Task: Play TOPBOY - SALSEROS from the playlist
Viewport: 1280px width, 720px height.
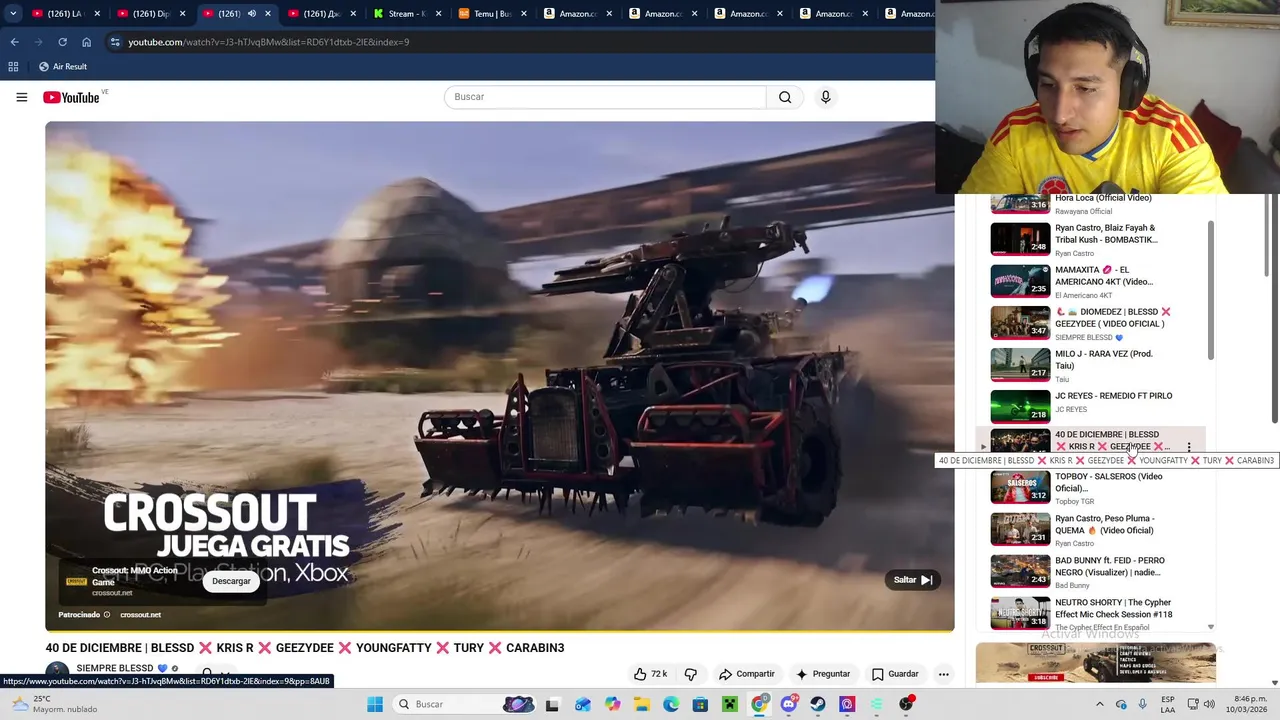Action: (x=1090, y=487)
